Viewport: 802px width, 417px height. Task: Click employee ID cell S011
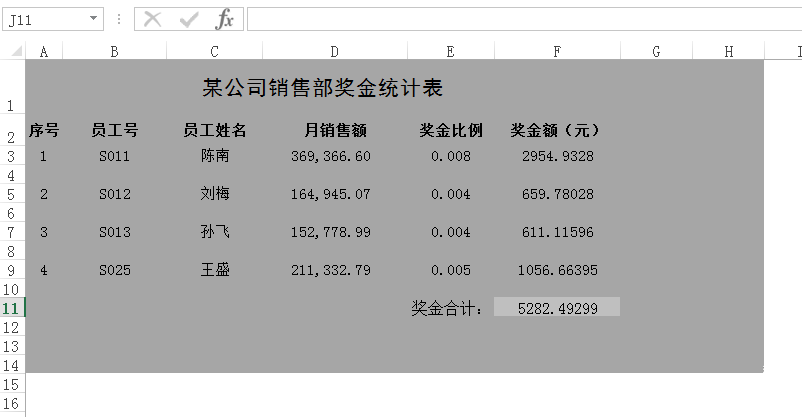click(x=115, y=156)
